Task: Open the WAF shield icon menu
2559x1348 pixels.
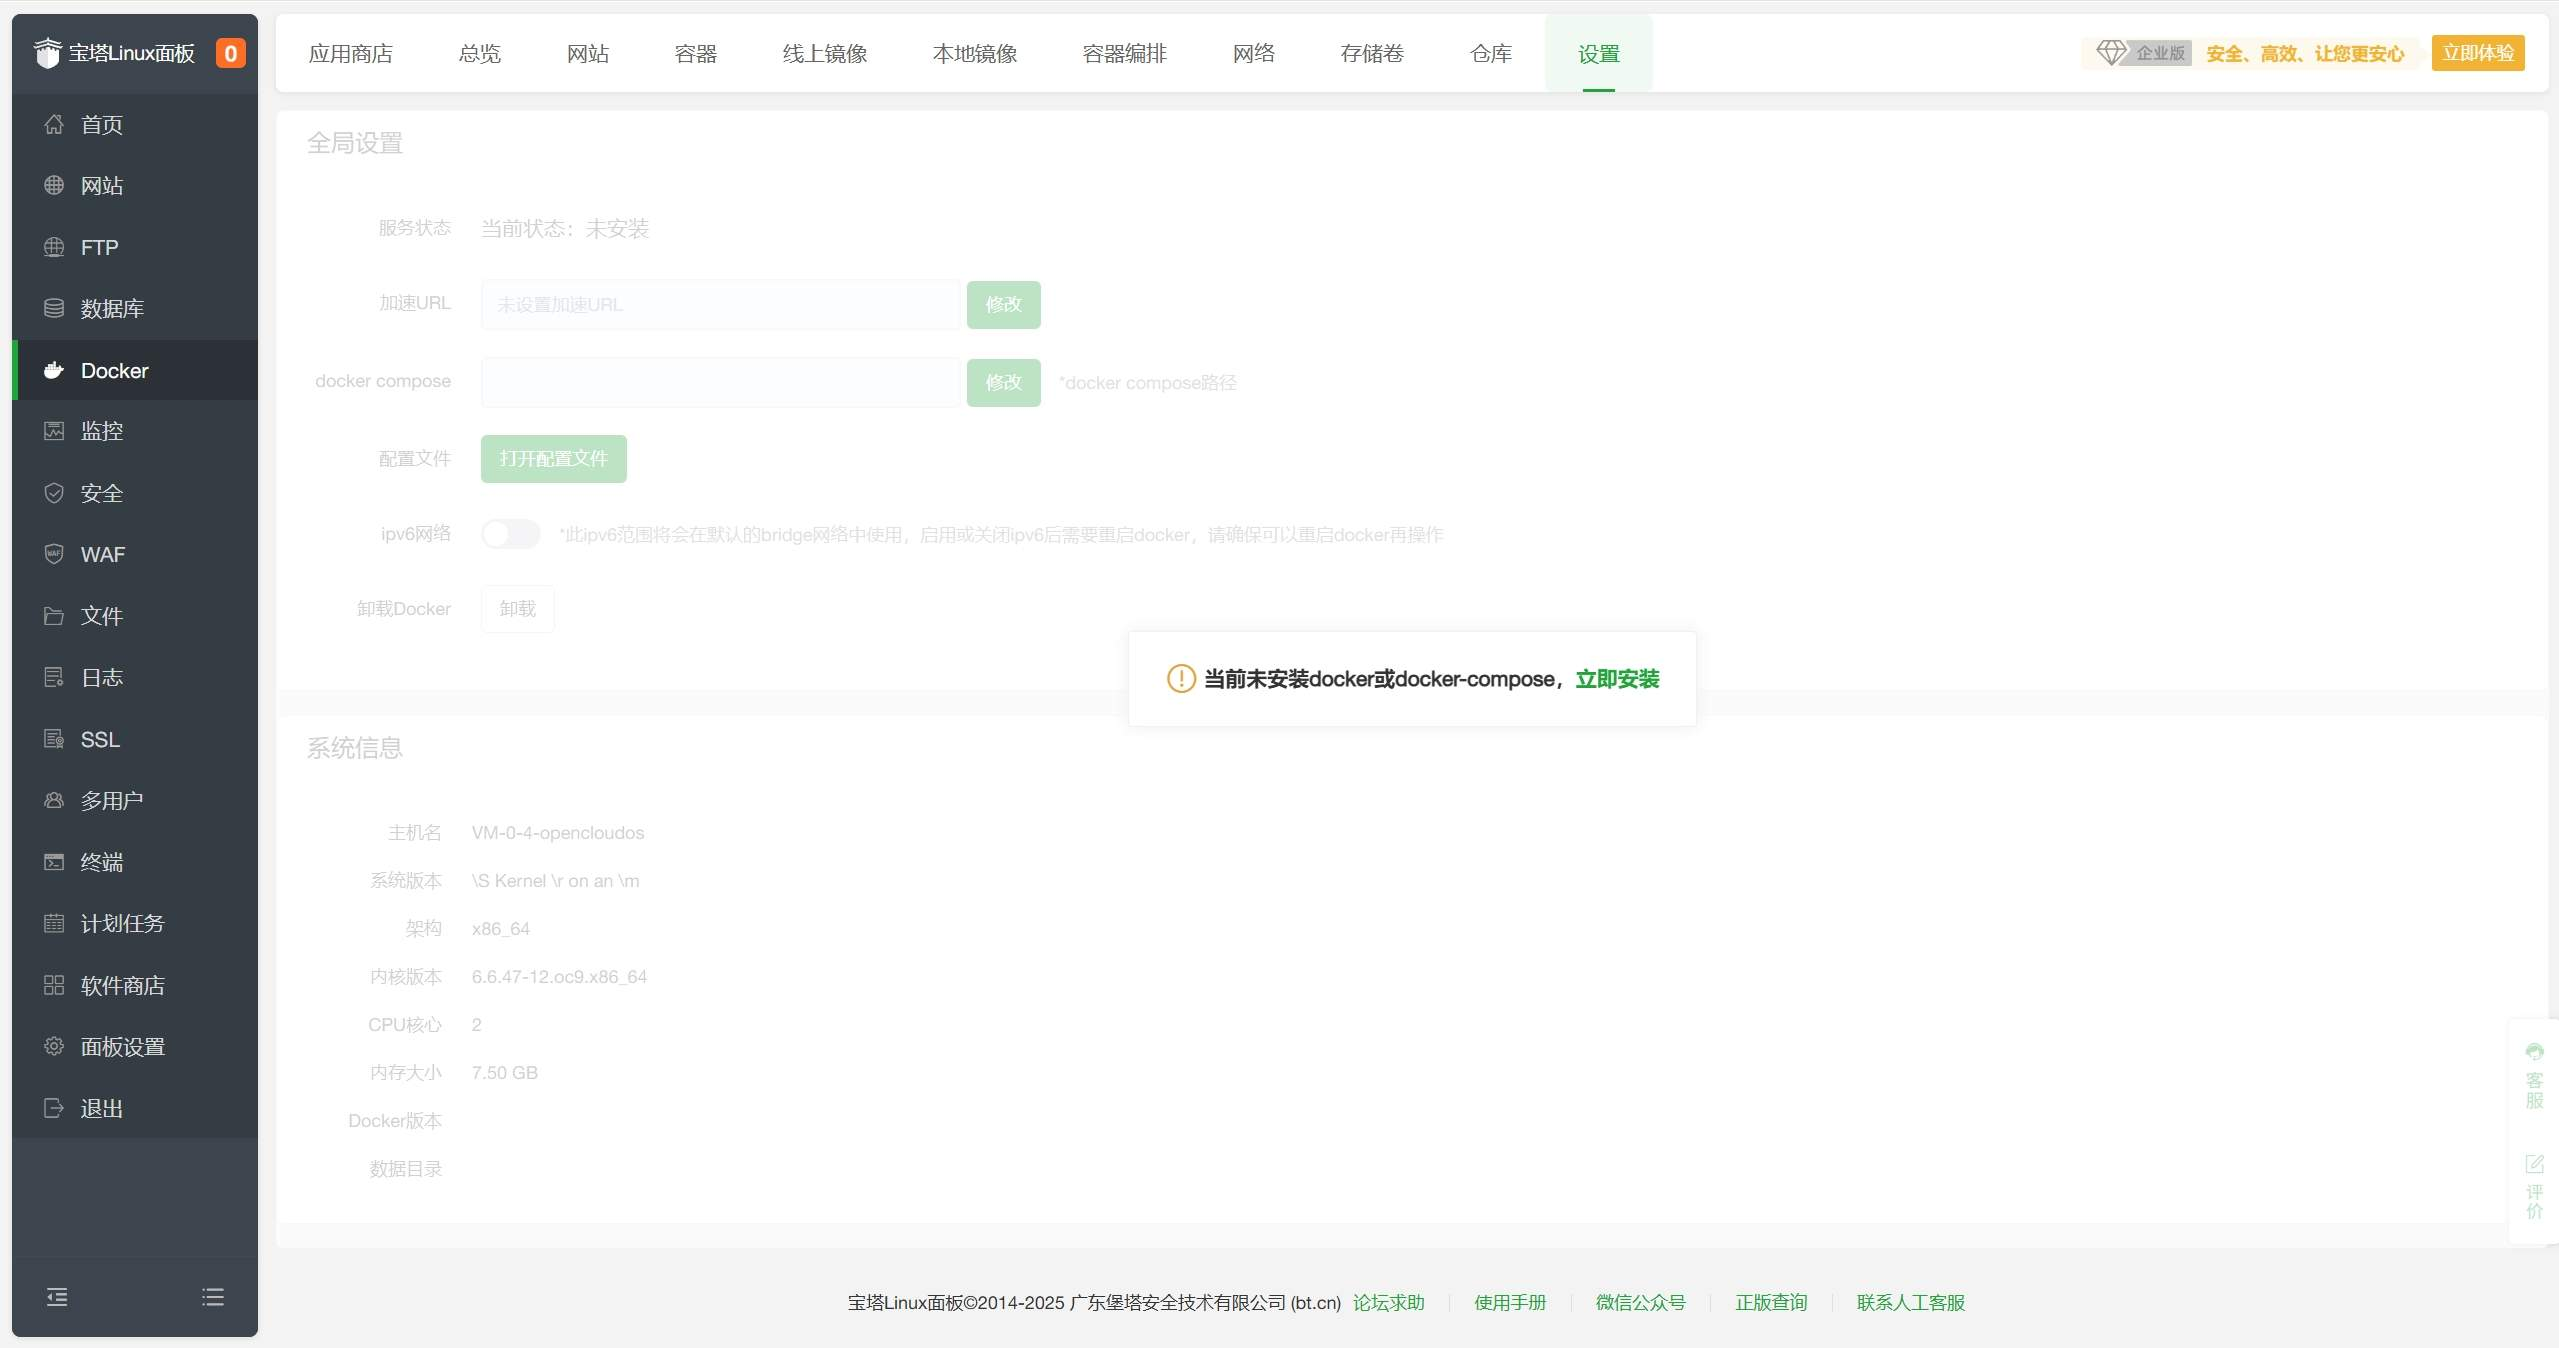Action: 54,554
